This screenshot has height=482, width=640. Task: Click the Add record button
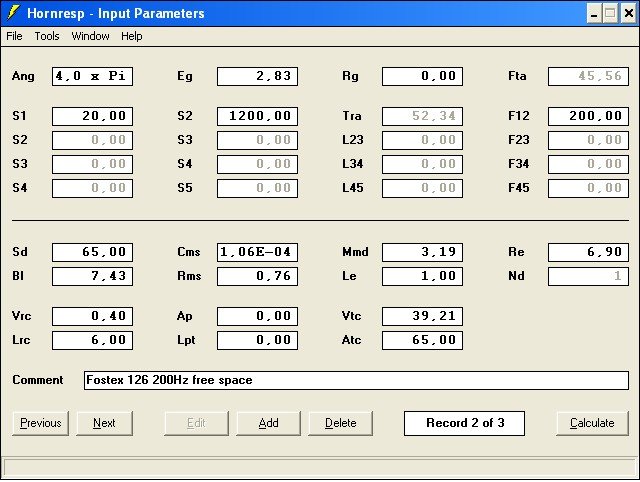click(x=268, y=423)
